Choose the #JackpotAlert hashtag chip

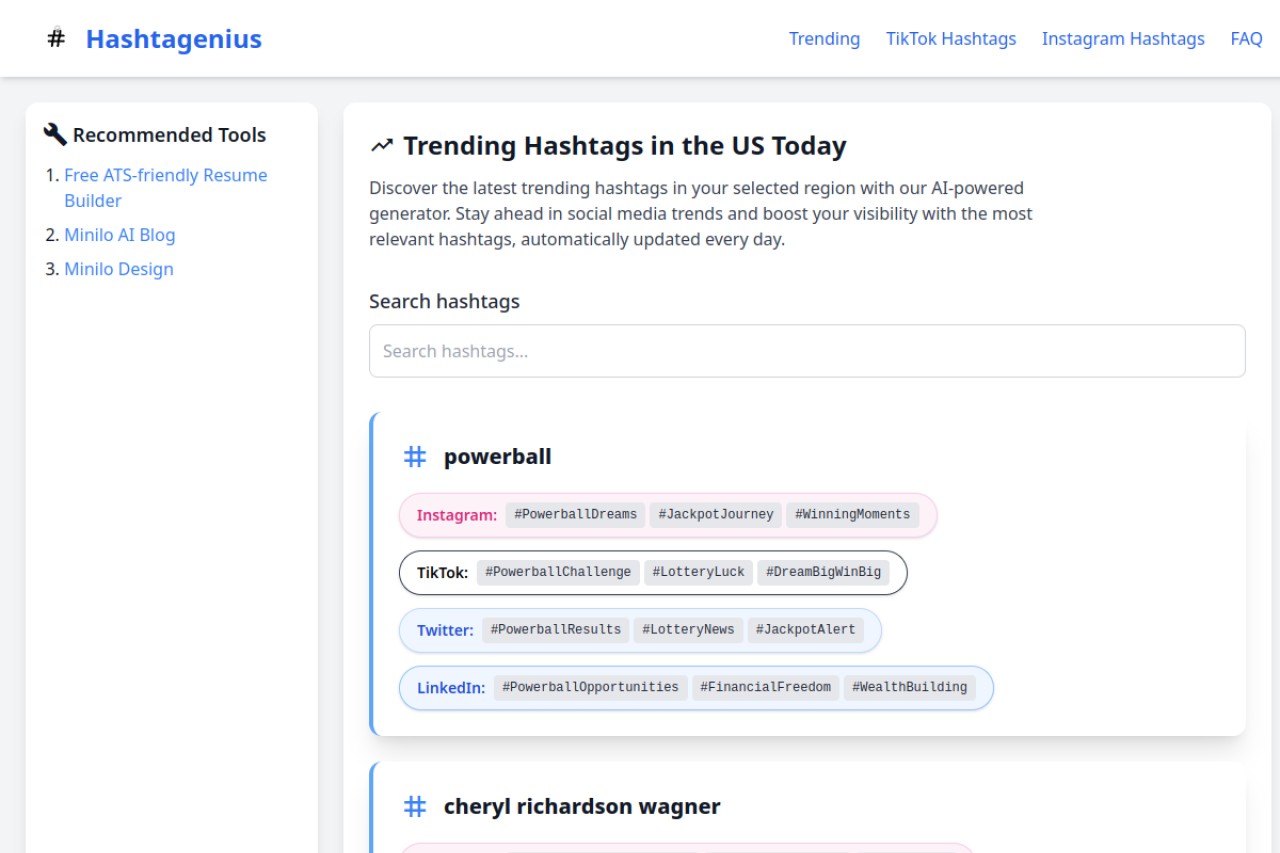click(806, 630)
